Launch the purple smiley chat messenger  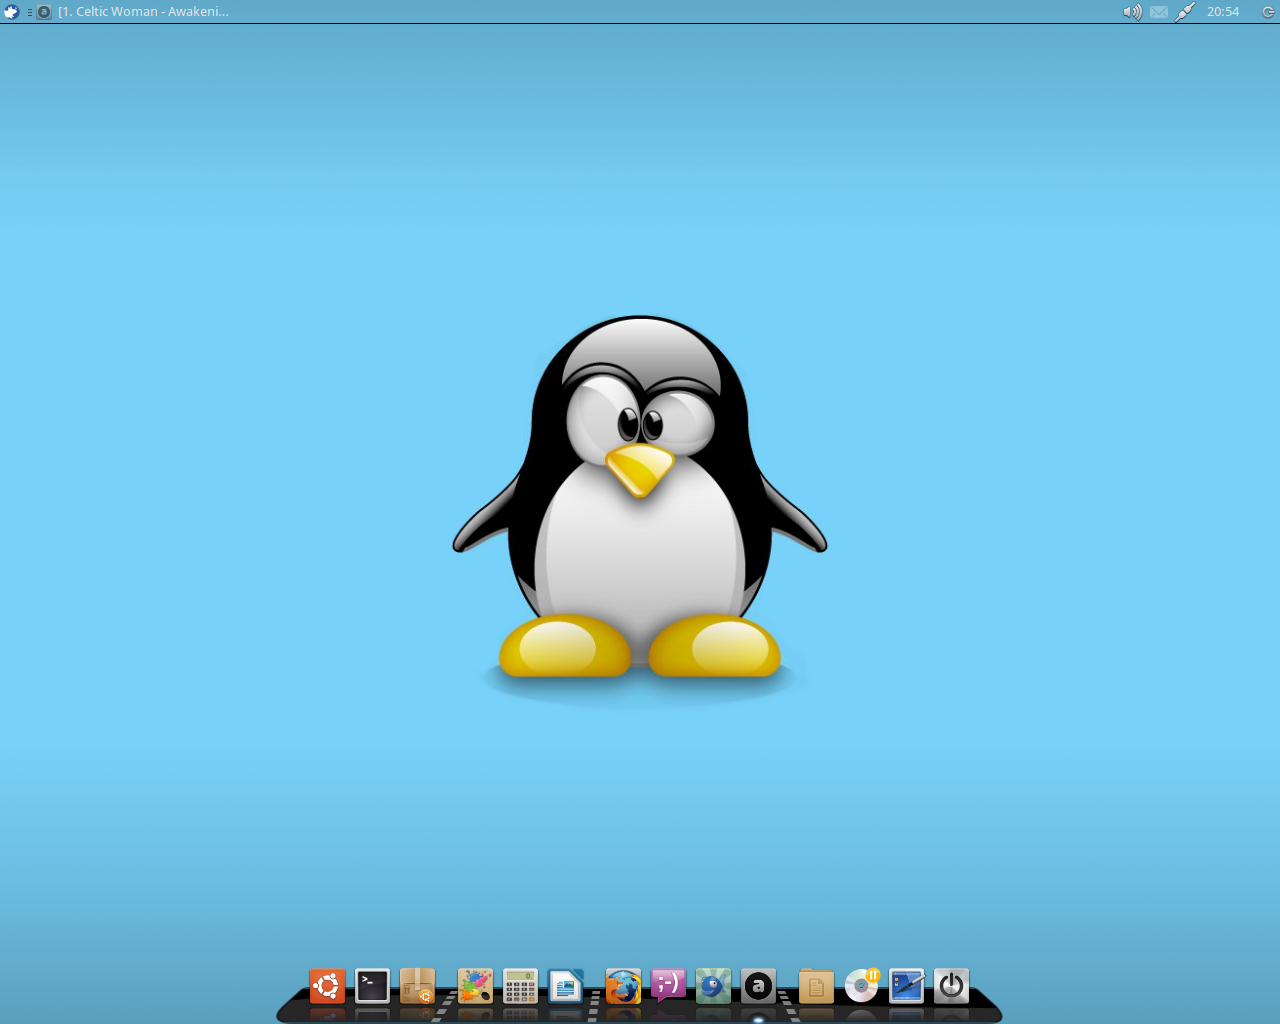[x=668, y=986]
